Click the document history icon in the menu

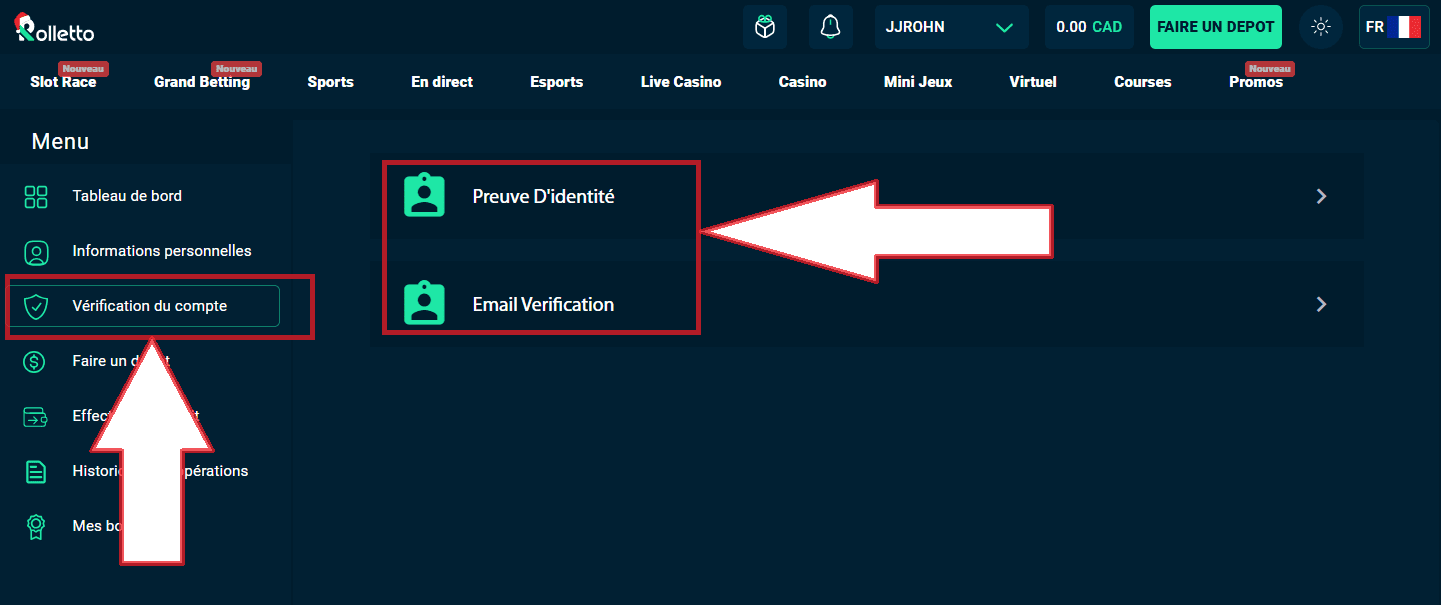click(35, 472)
